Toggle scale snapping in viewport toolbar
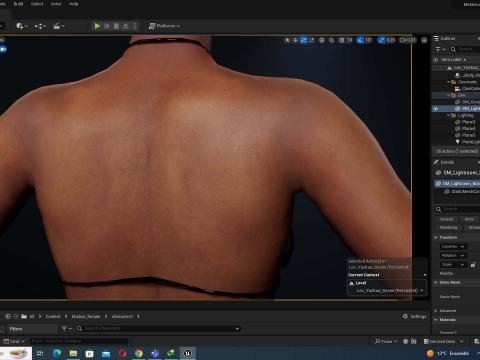This screenshot has width=480, height=360. (381, 40)
